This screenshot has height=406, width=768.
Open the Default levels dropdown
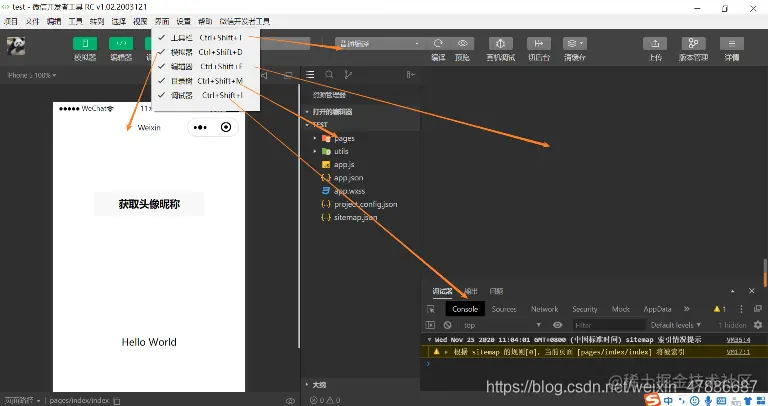[675, 325]
